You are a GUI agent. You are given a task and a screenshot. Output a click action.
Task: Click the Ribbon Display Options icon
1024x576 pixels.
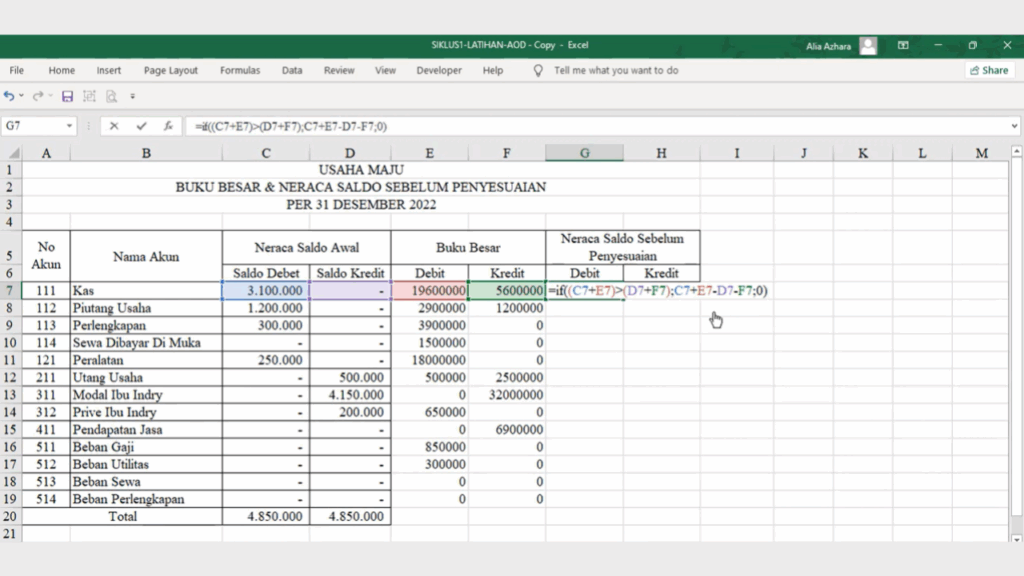click(x=903, y=45)
